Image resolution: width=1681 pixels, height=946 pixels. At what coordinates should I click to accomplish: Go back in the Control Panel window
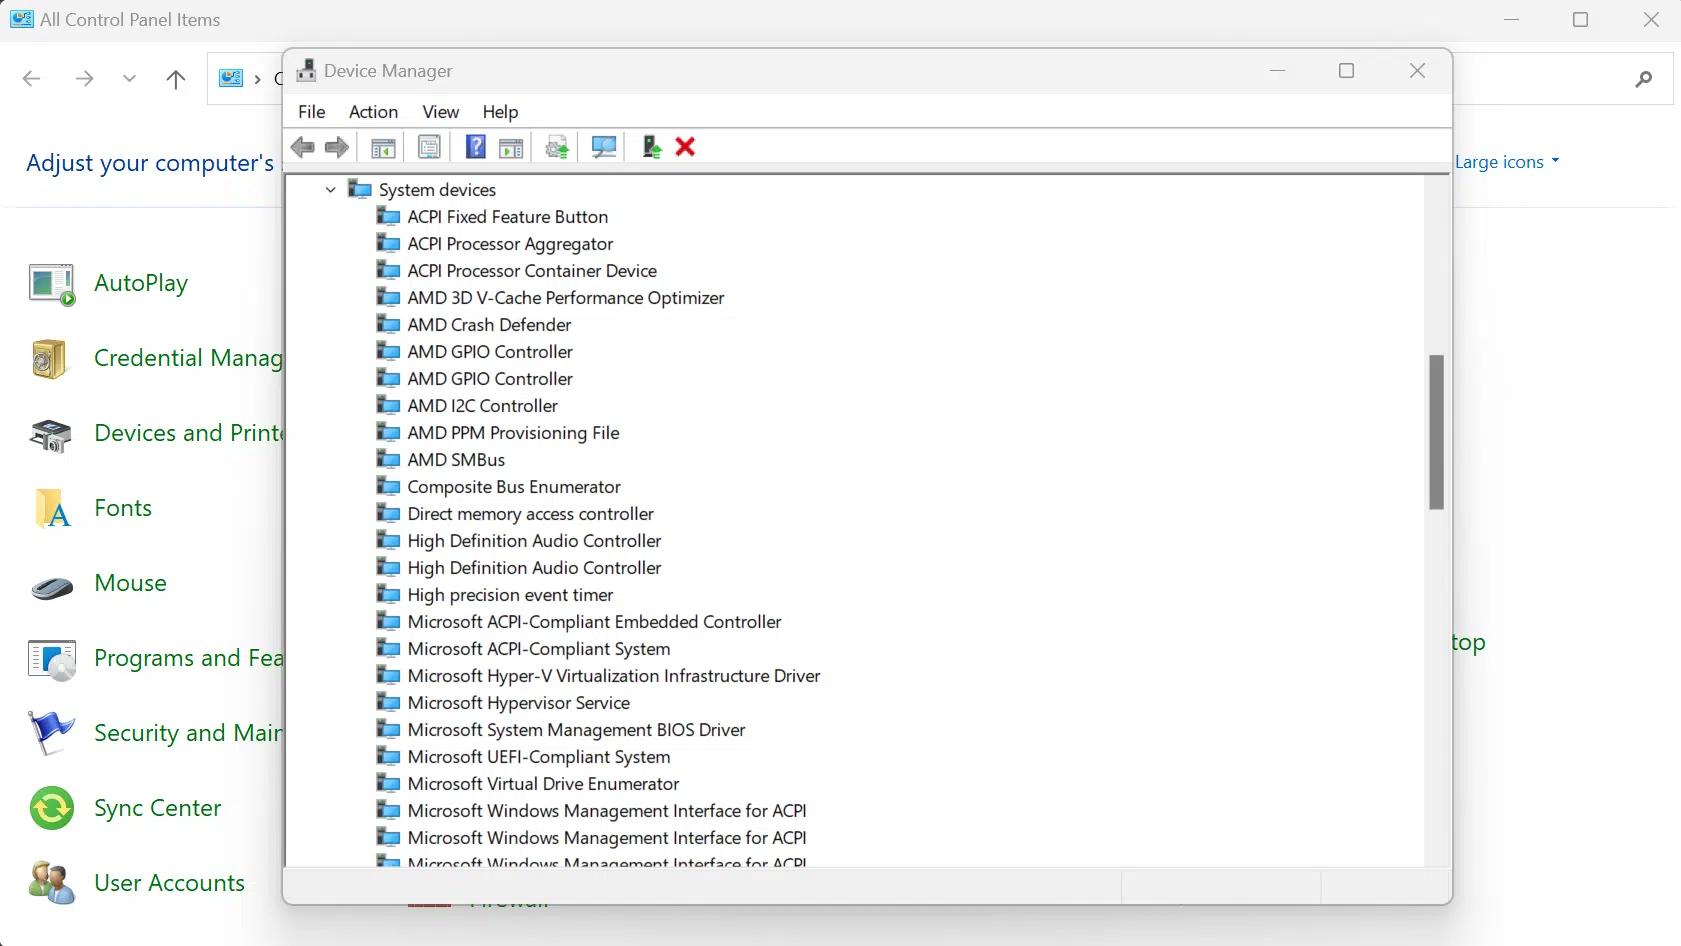[x=32, y=79]
